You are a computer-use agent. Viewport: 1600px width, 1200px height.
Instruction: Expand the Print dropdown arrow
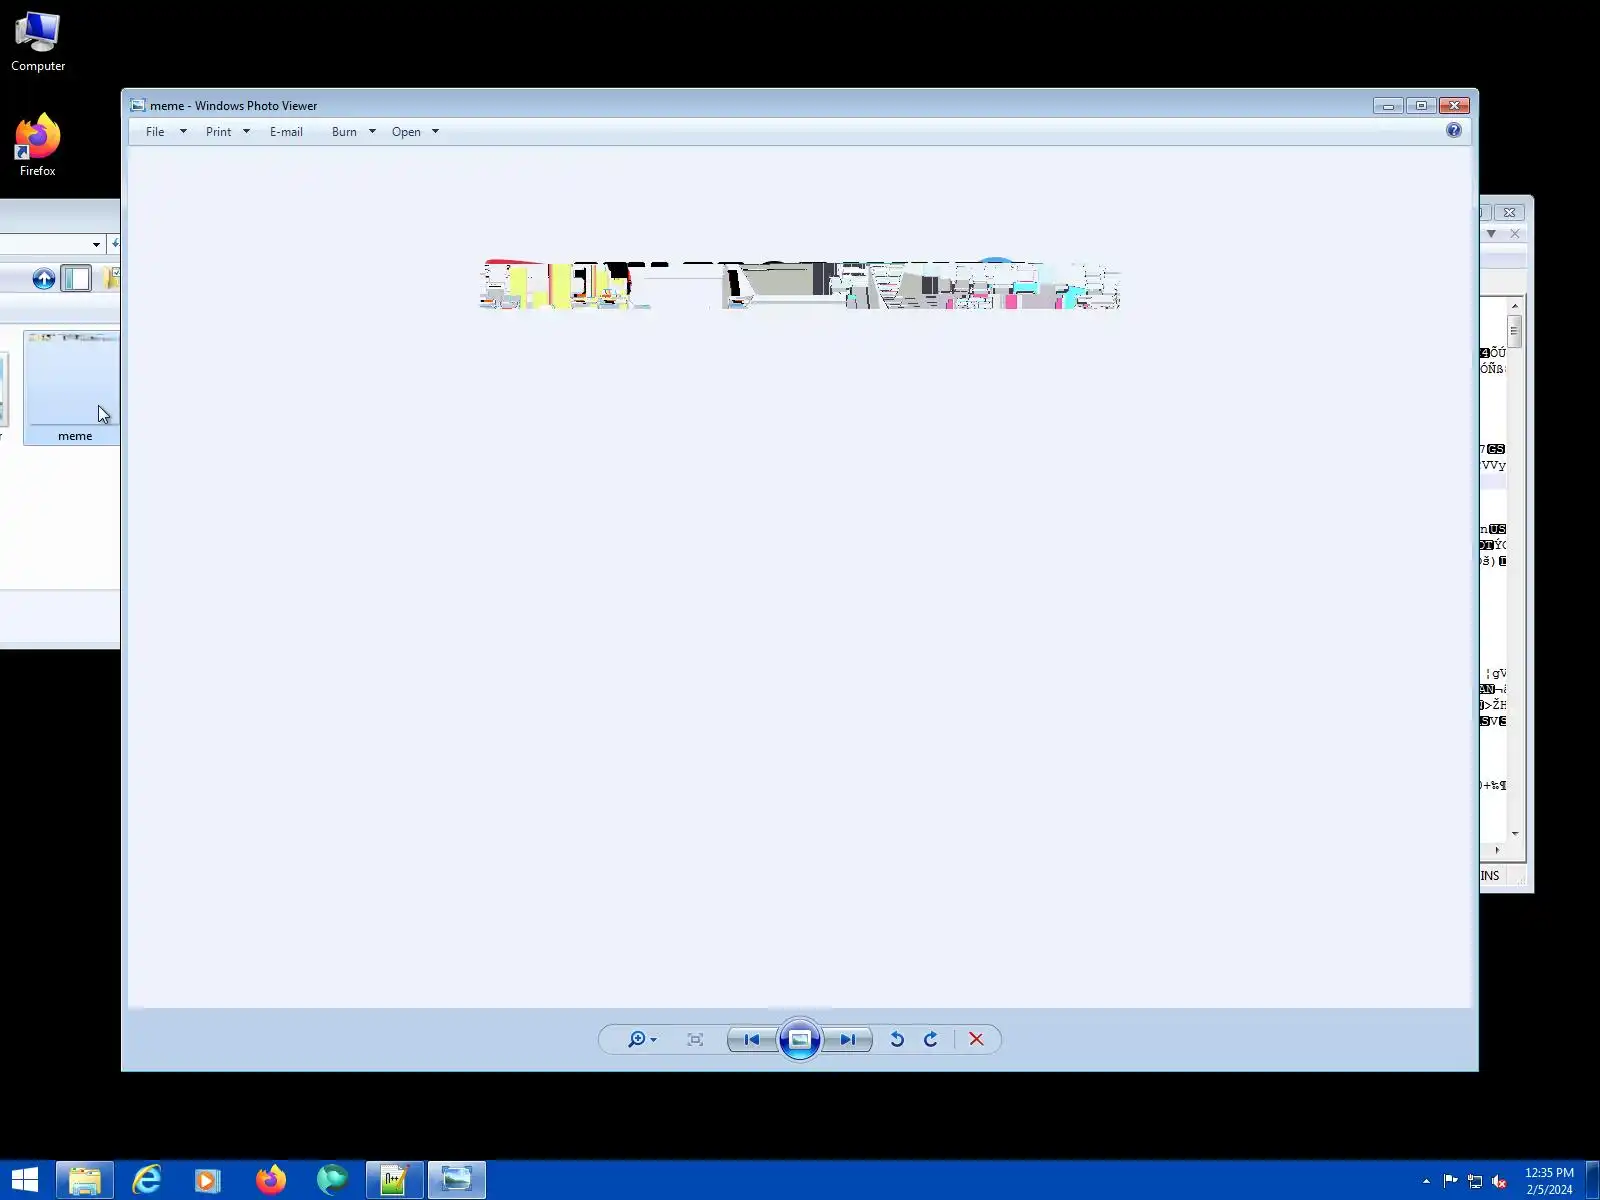click(x=246, y=131)
